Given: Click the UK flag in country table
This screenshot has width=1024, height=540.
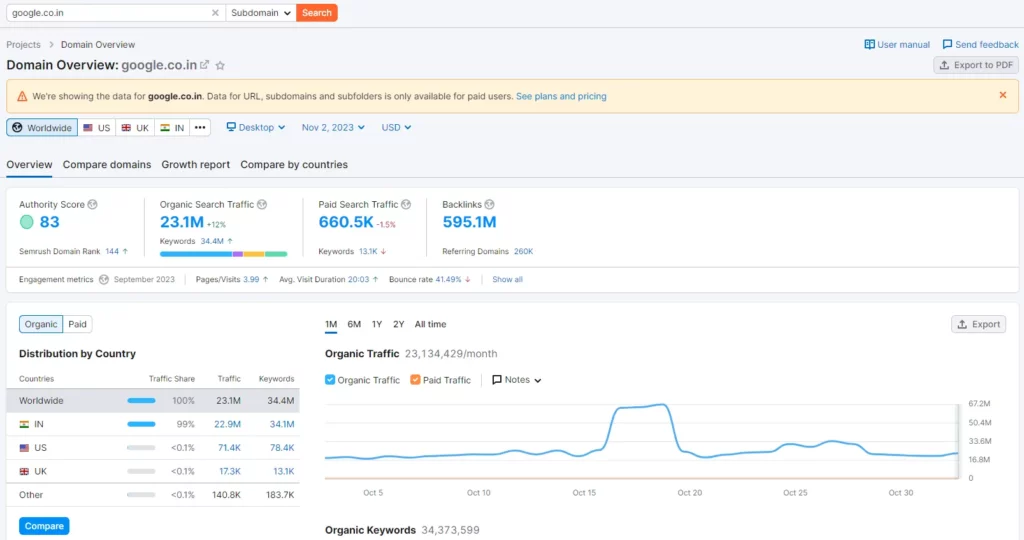Looking at the screenshot, I should click(x=24, y=471).
